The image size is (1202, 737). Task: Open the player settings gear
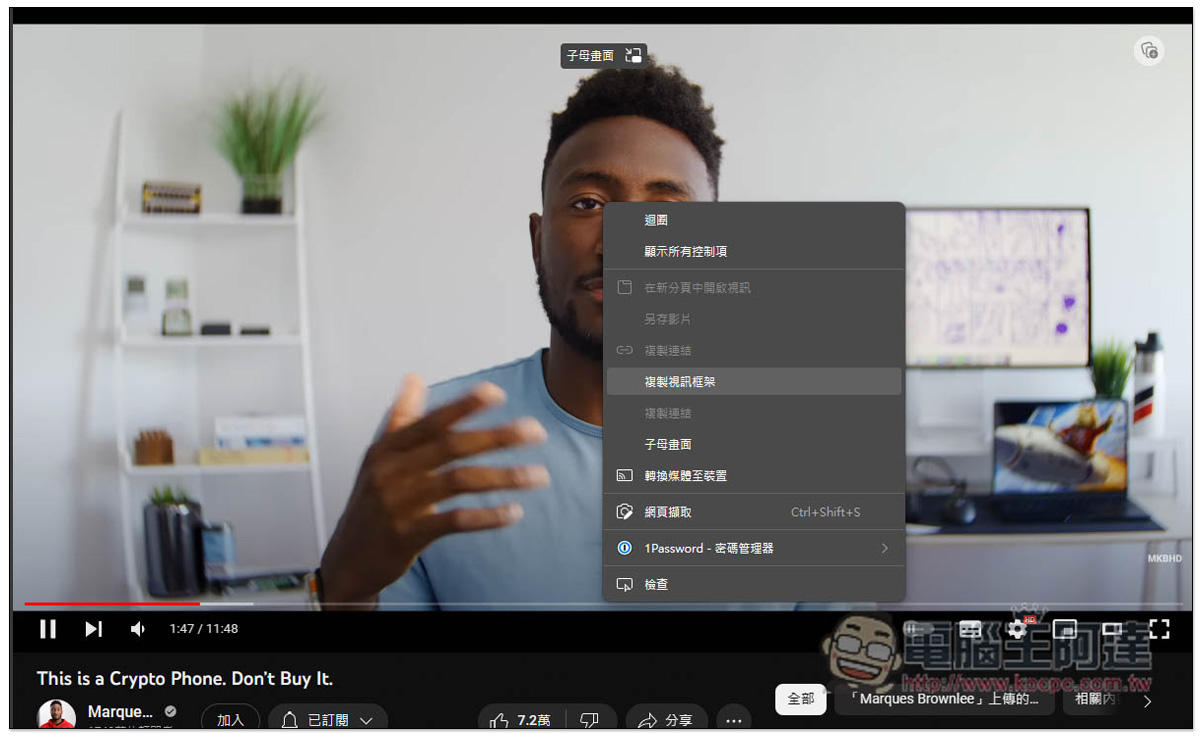1017,629
